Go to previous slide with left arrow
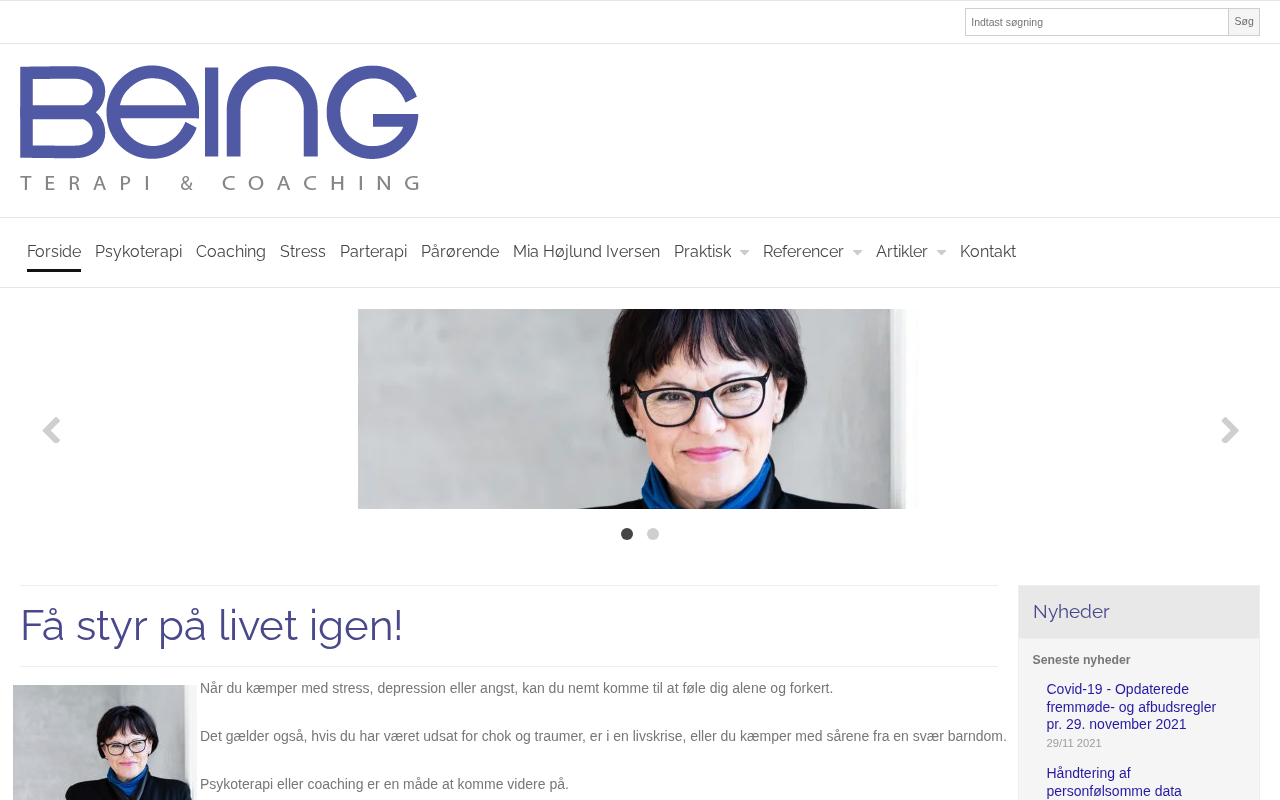 (x=51, y=431)
